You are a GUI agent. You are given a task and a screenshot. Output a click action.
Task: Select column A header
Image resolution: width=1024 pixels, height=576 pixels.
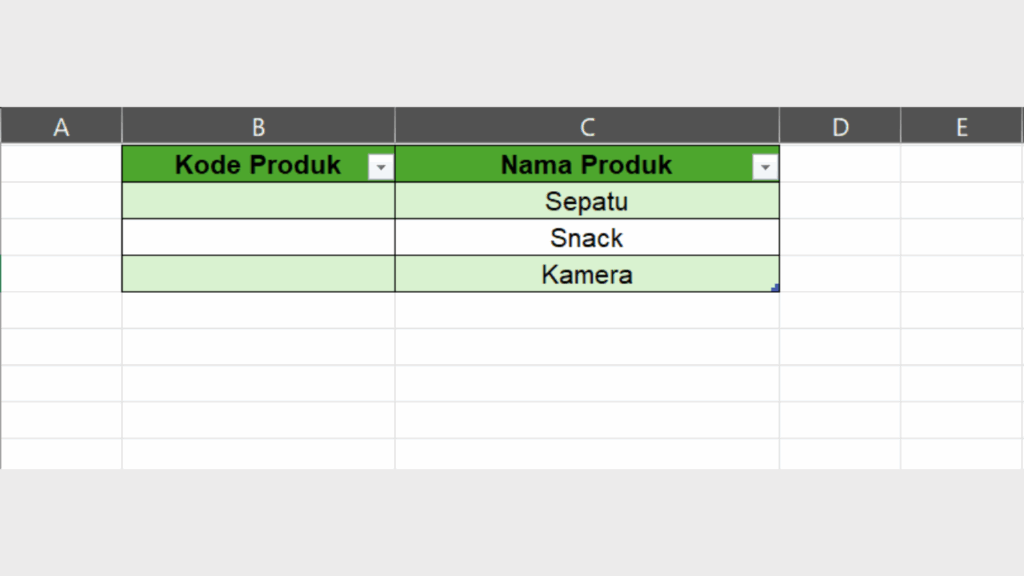pyautogui.click(x=61, y=126)
